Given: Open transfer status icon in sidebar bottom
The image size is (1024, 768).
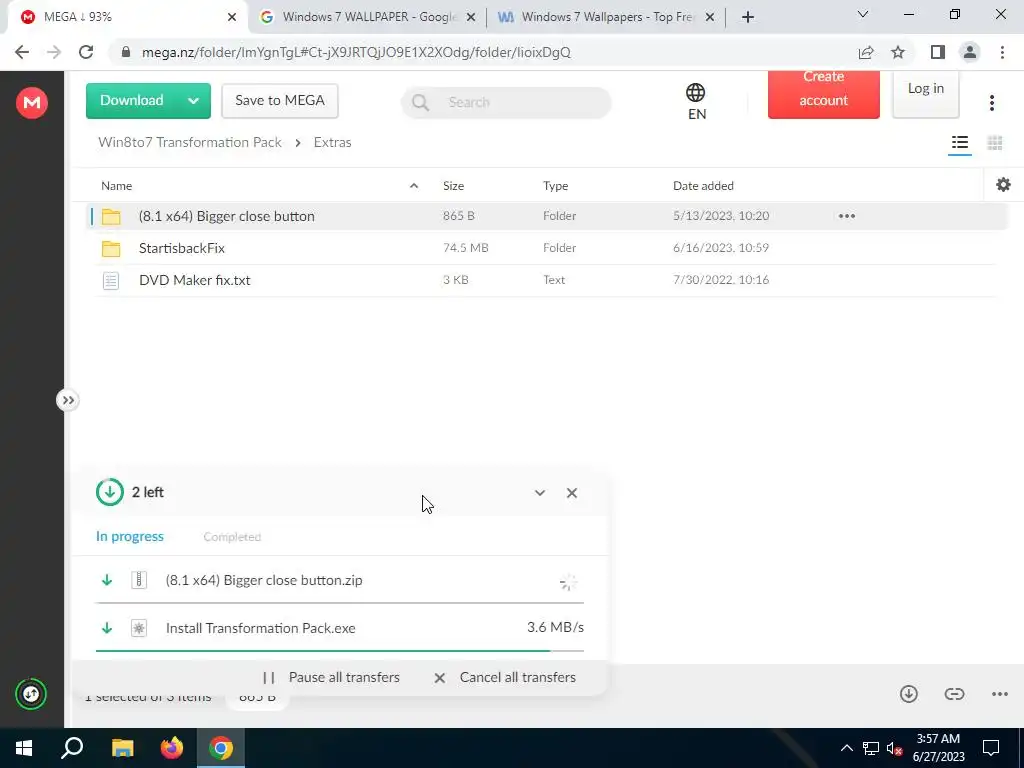Looking at the screenshot, I should 31,694.
